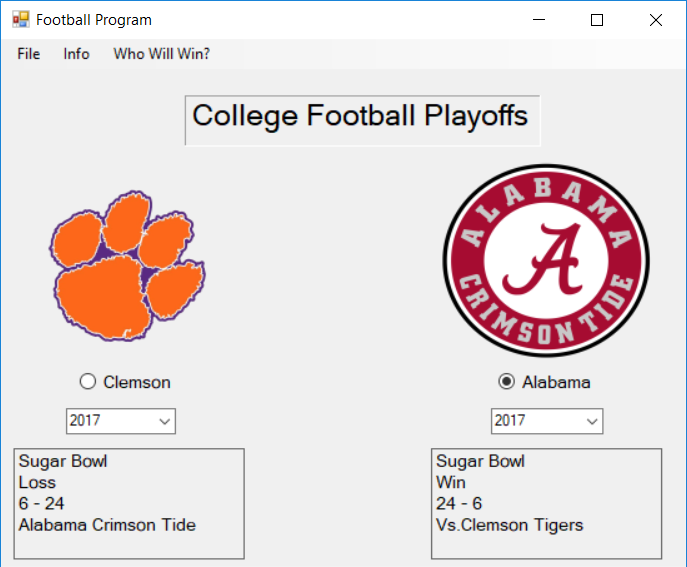Minimize the Football Program window

click(539, 20)
